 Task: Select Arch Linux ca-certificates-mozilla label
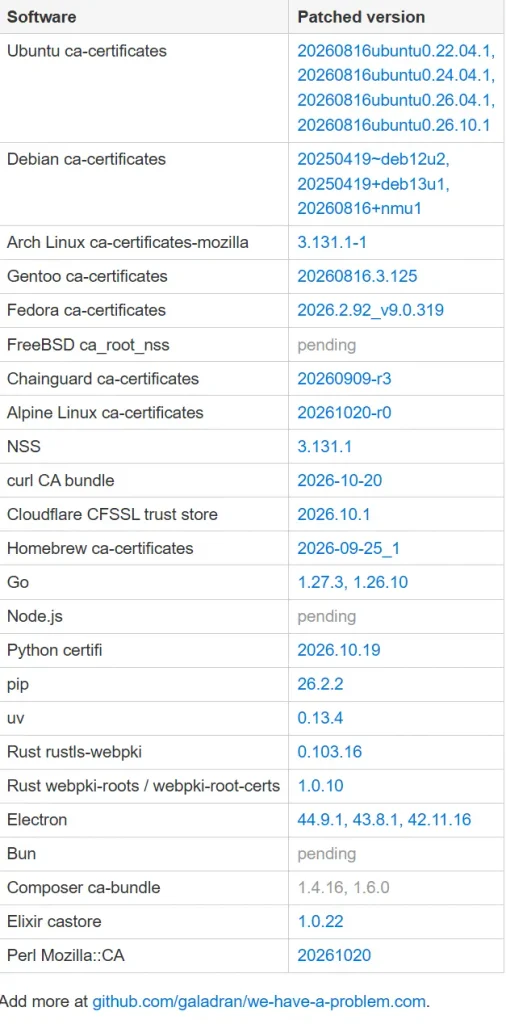tap(127, 243)
